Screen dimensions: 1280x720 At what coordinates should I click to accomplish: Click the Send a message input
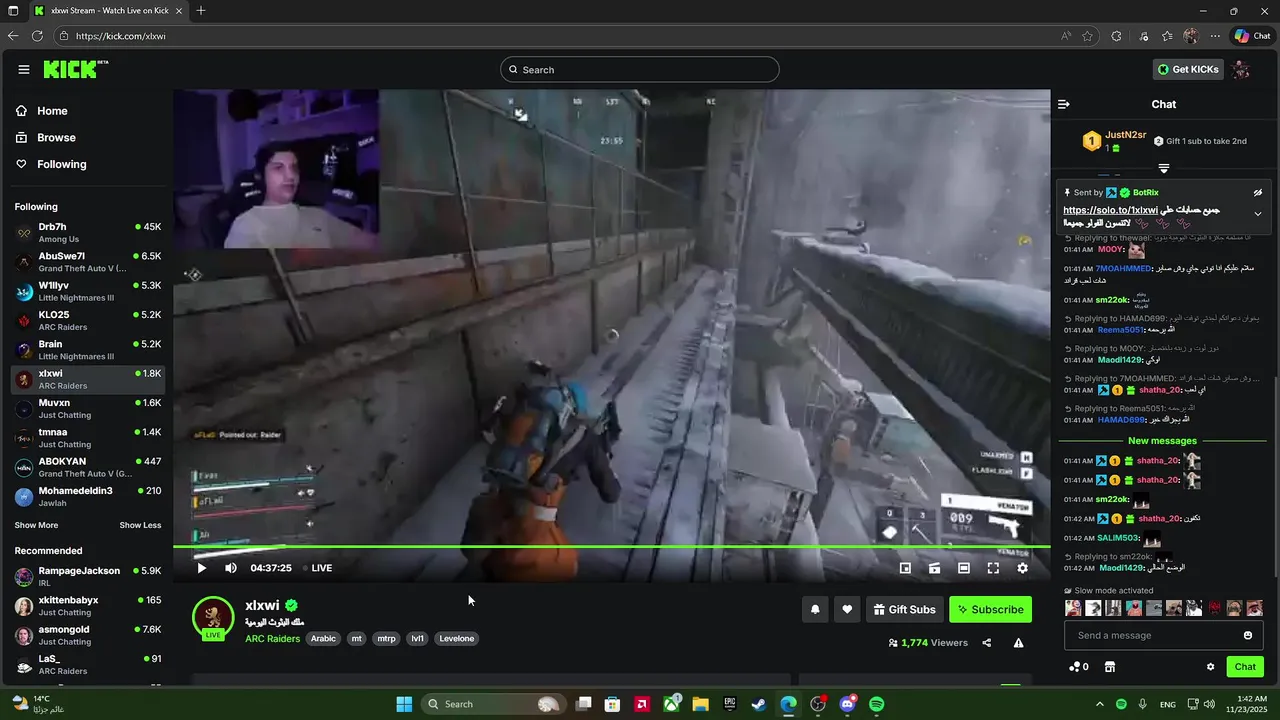pyautogui.click(x=1154, y=635)
